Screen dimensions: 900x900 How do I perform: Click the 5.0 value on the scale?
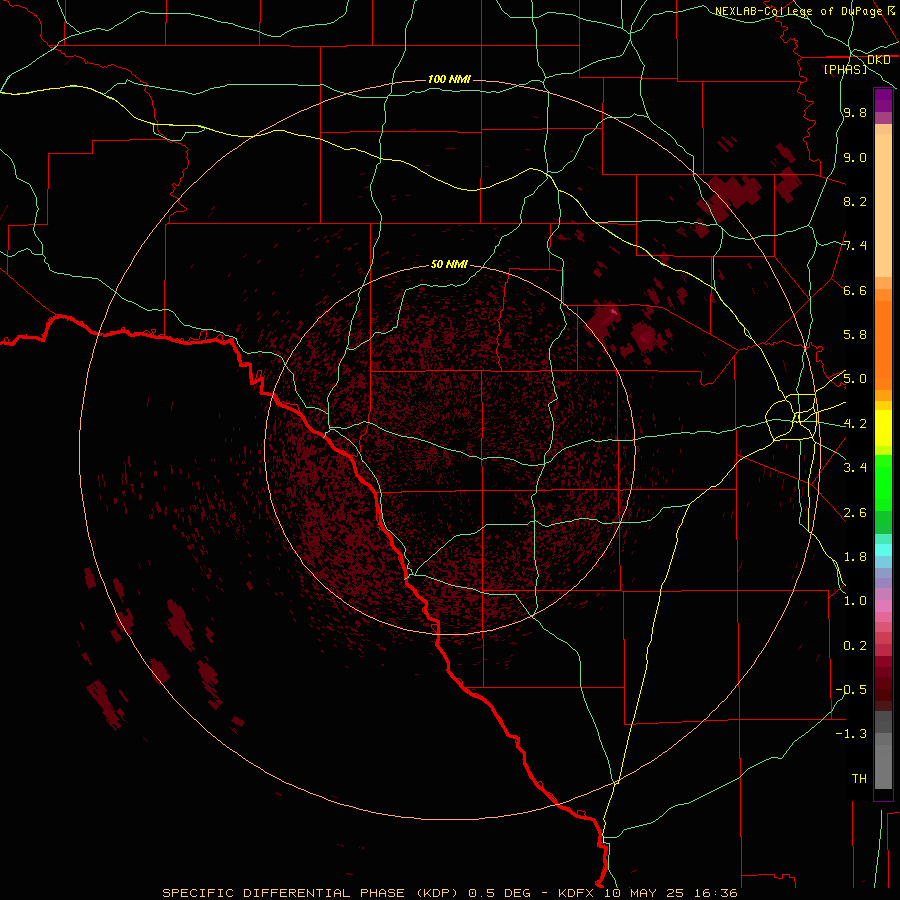(855, 379)
